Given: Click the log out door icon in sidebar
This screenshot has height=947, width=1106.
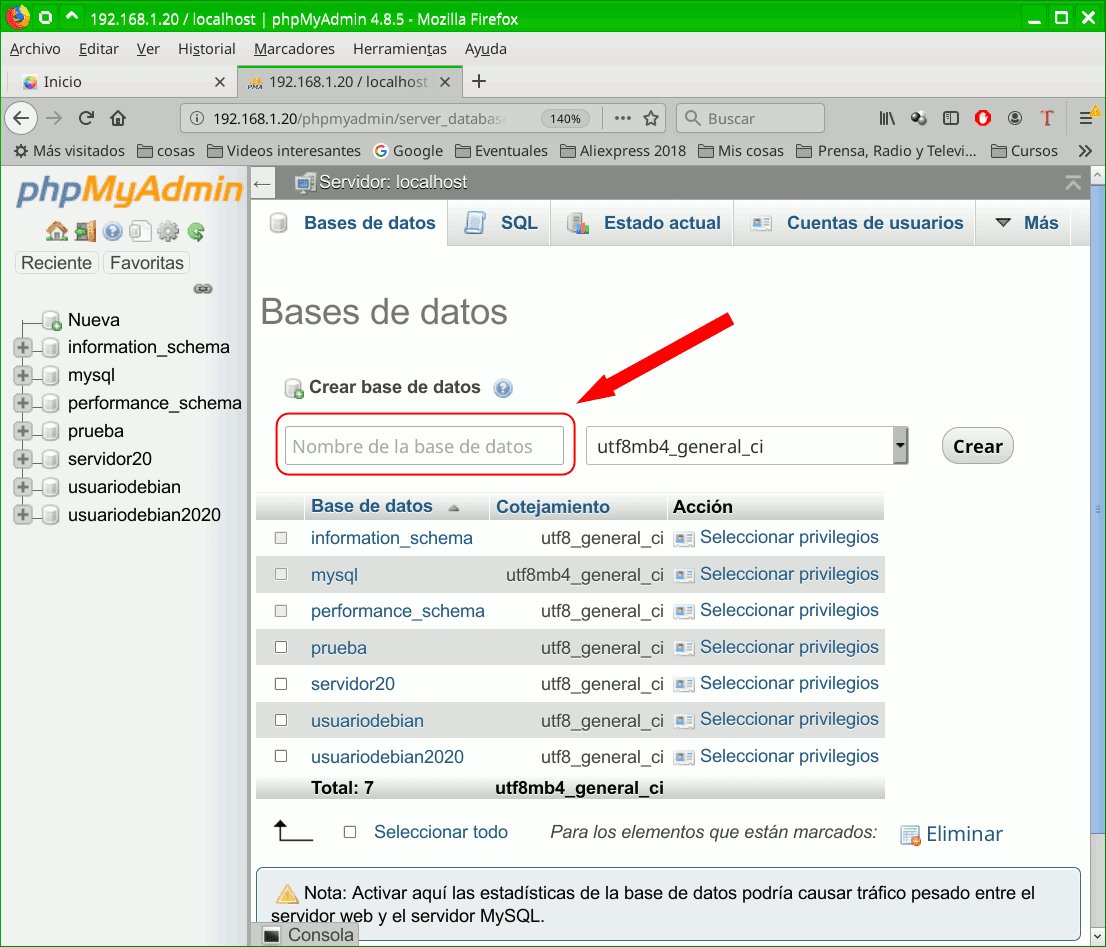Looking at the screenshot, I should click(x=85, y=231).
